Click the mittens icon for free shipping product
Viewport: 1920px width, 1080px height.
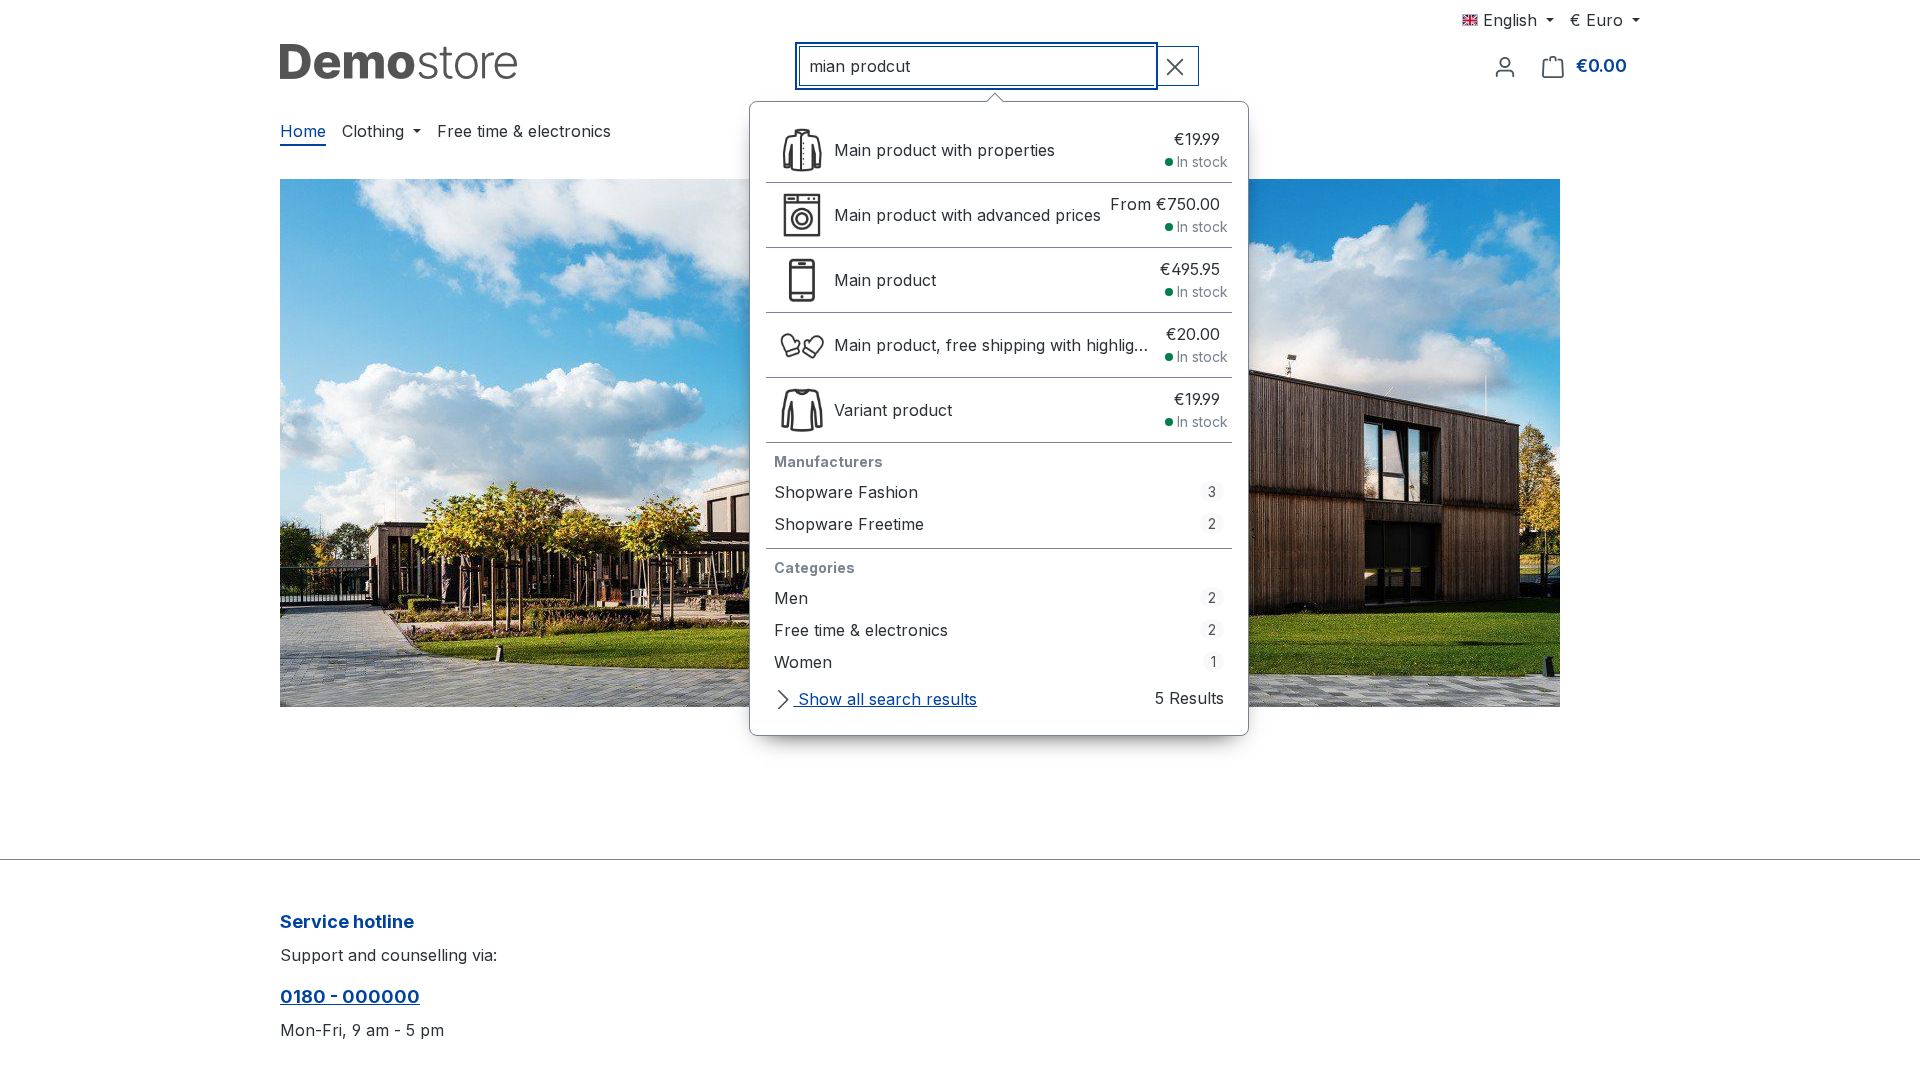802,345
